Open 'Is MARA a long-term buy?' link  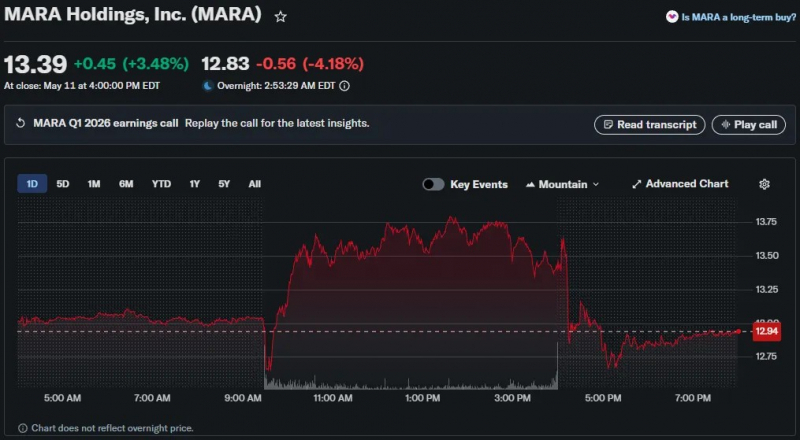click(x=738, y=17)
